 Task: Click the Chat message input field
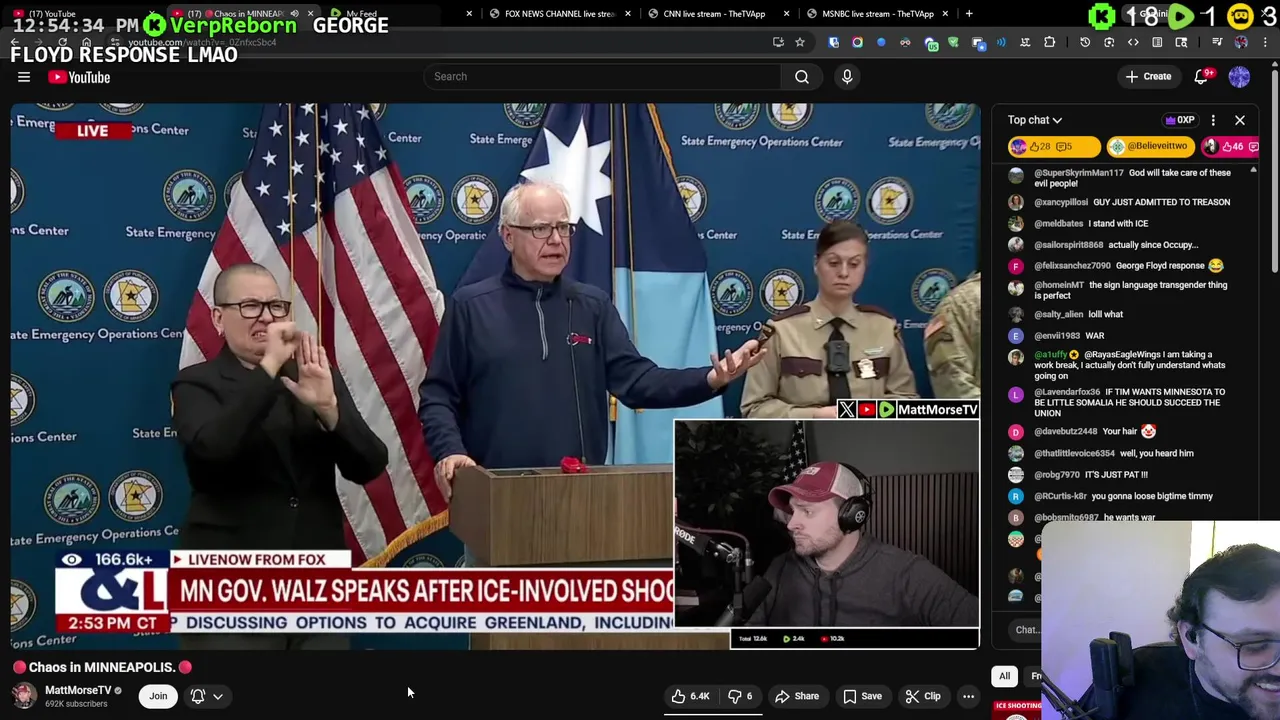tap(1026, 630)
